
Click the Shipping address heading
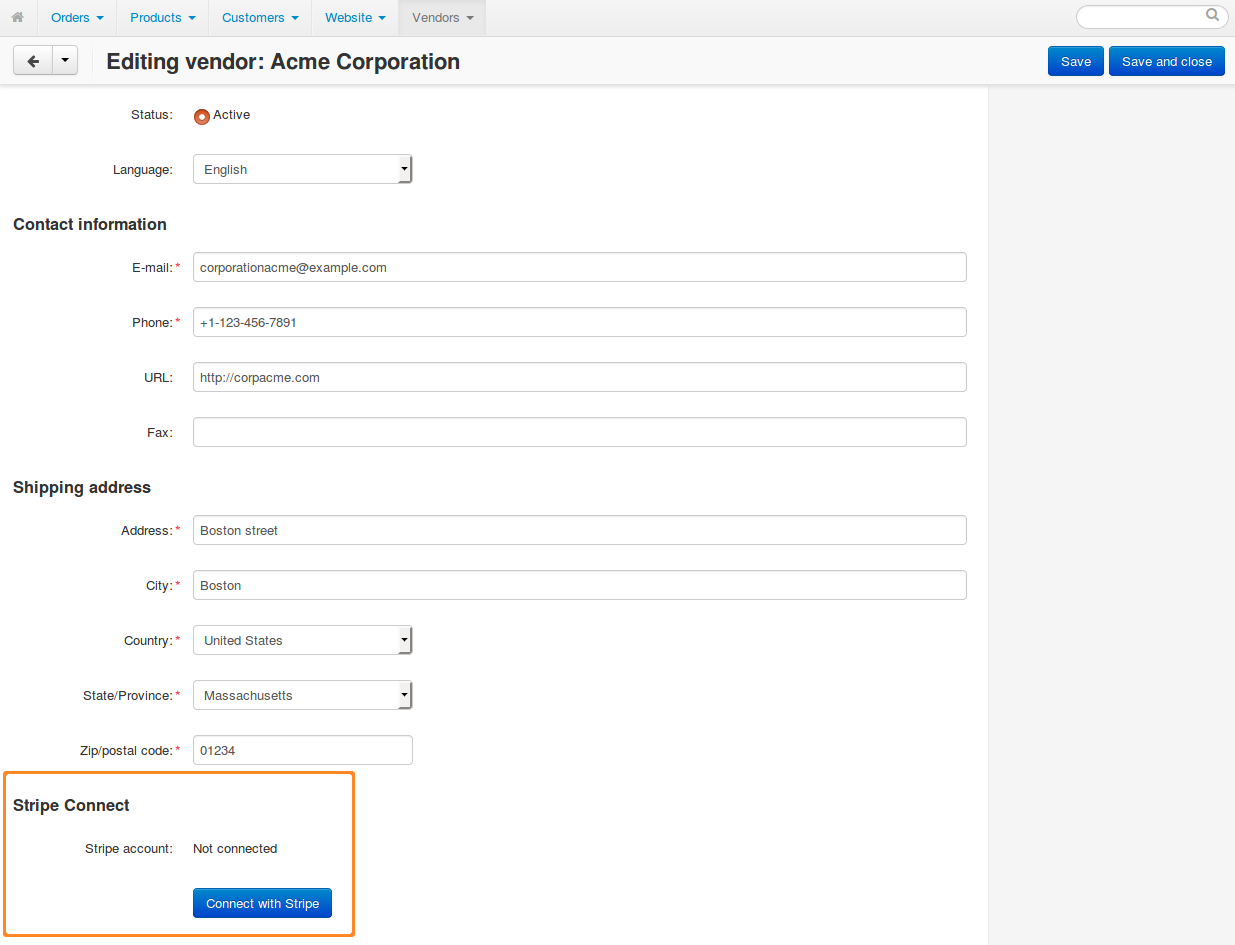point(82,487)
